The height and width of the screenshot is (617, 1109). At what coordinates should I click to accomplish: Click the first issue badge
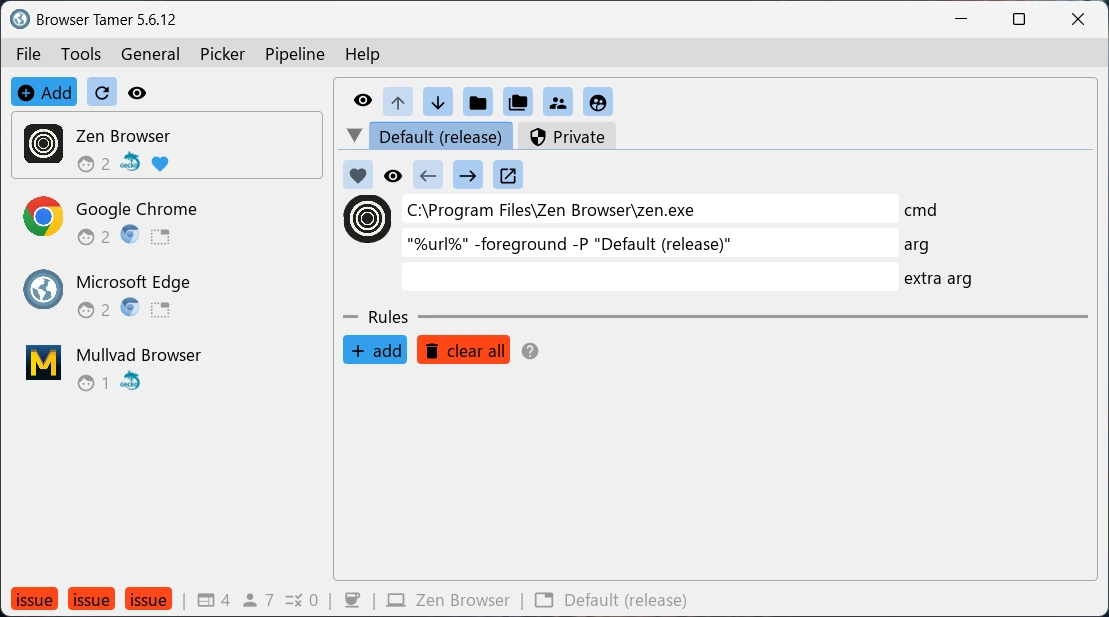[34, 599]
